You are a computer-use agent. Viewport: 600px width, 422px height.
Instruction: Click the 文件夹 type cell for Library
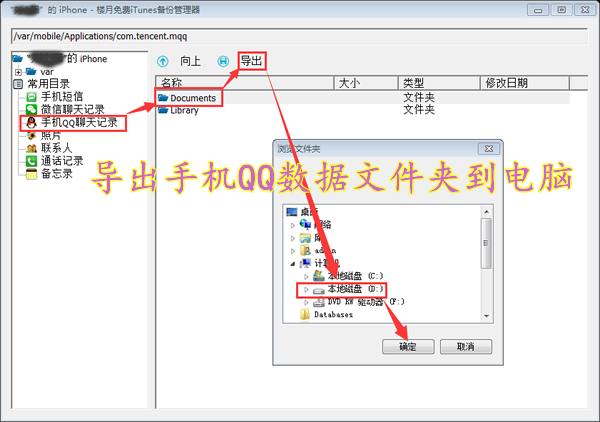tap(419, 109)
